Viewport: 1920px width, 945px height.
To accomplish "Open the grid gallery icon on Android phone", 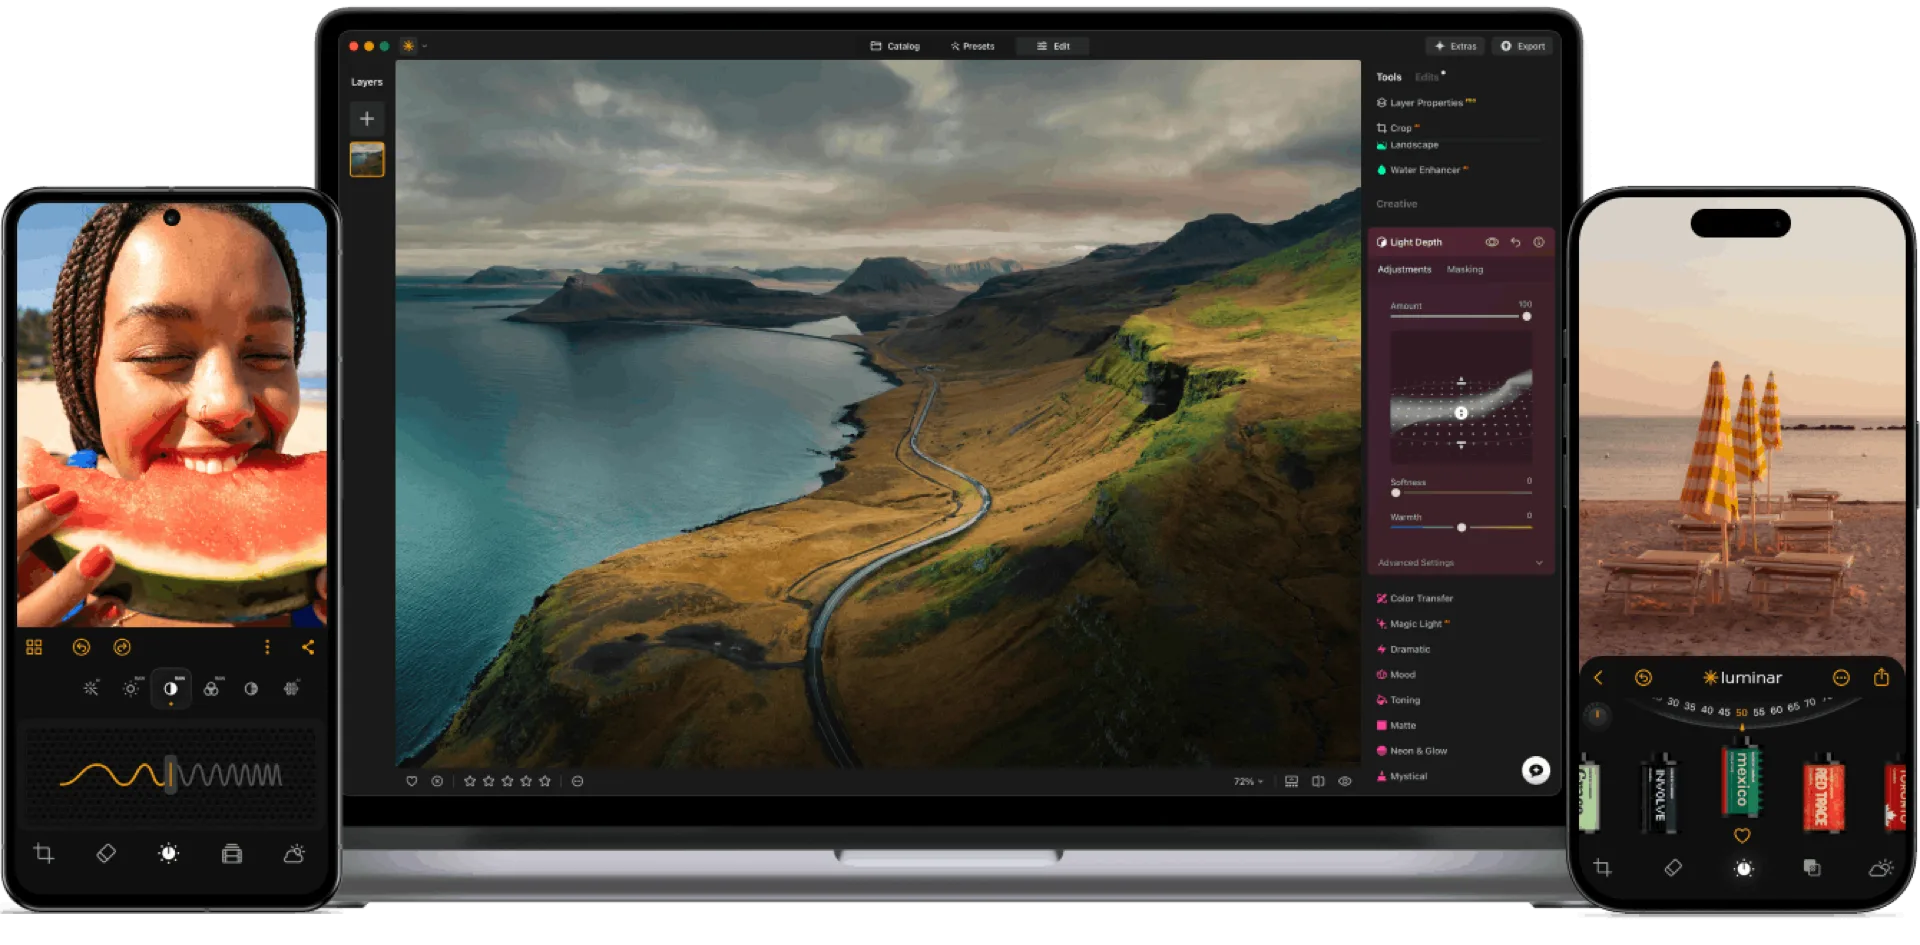I will coord(34,648).
